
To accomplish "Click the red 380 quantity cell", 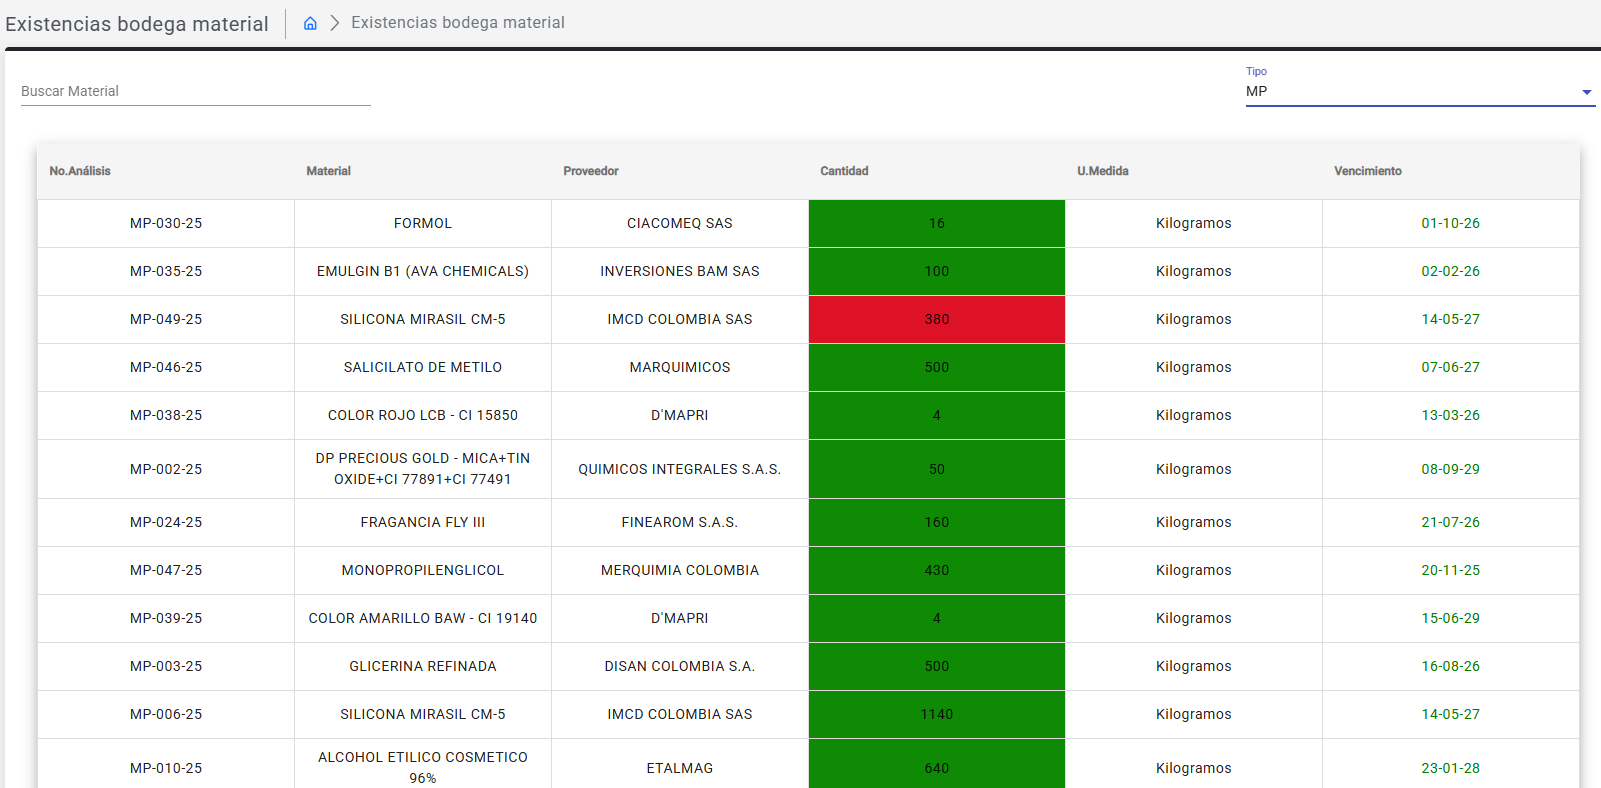I will 936,319.
